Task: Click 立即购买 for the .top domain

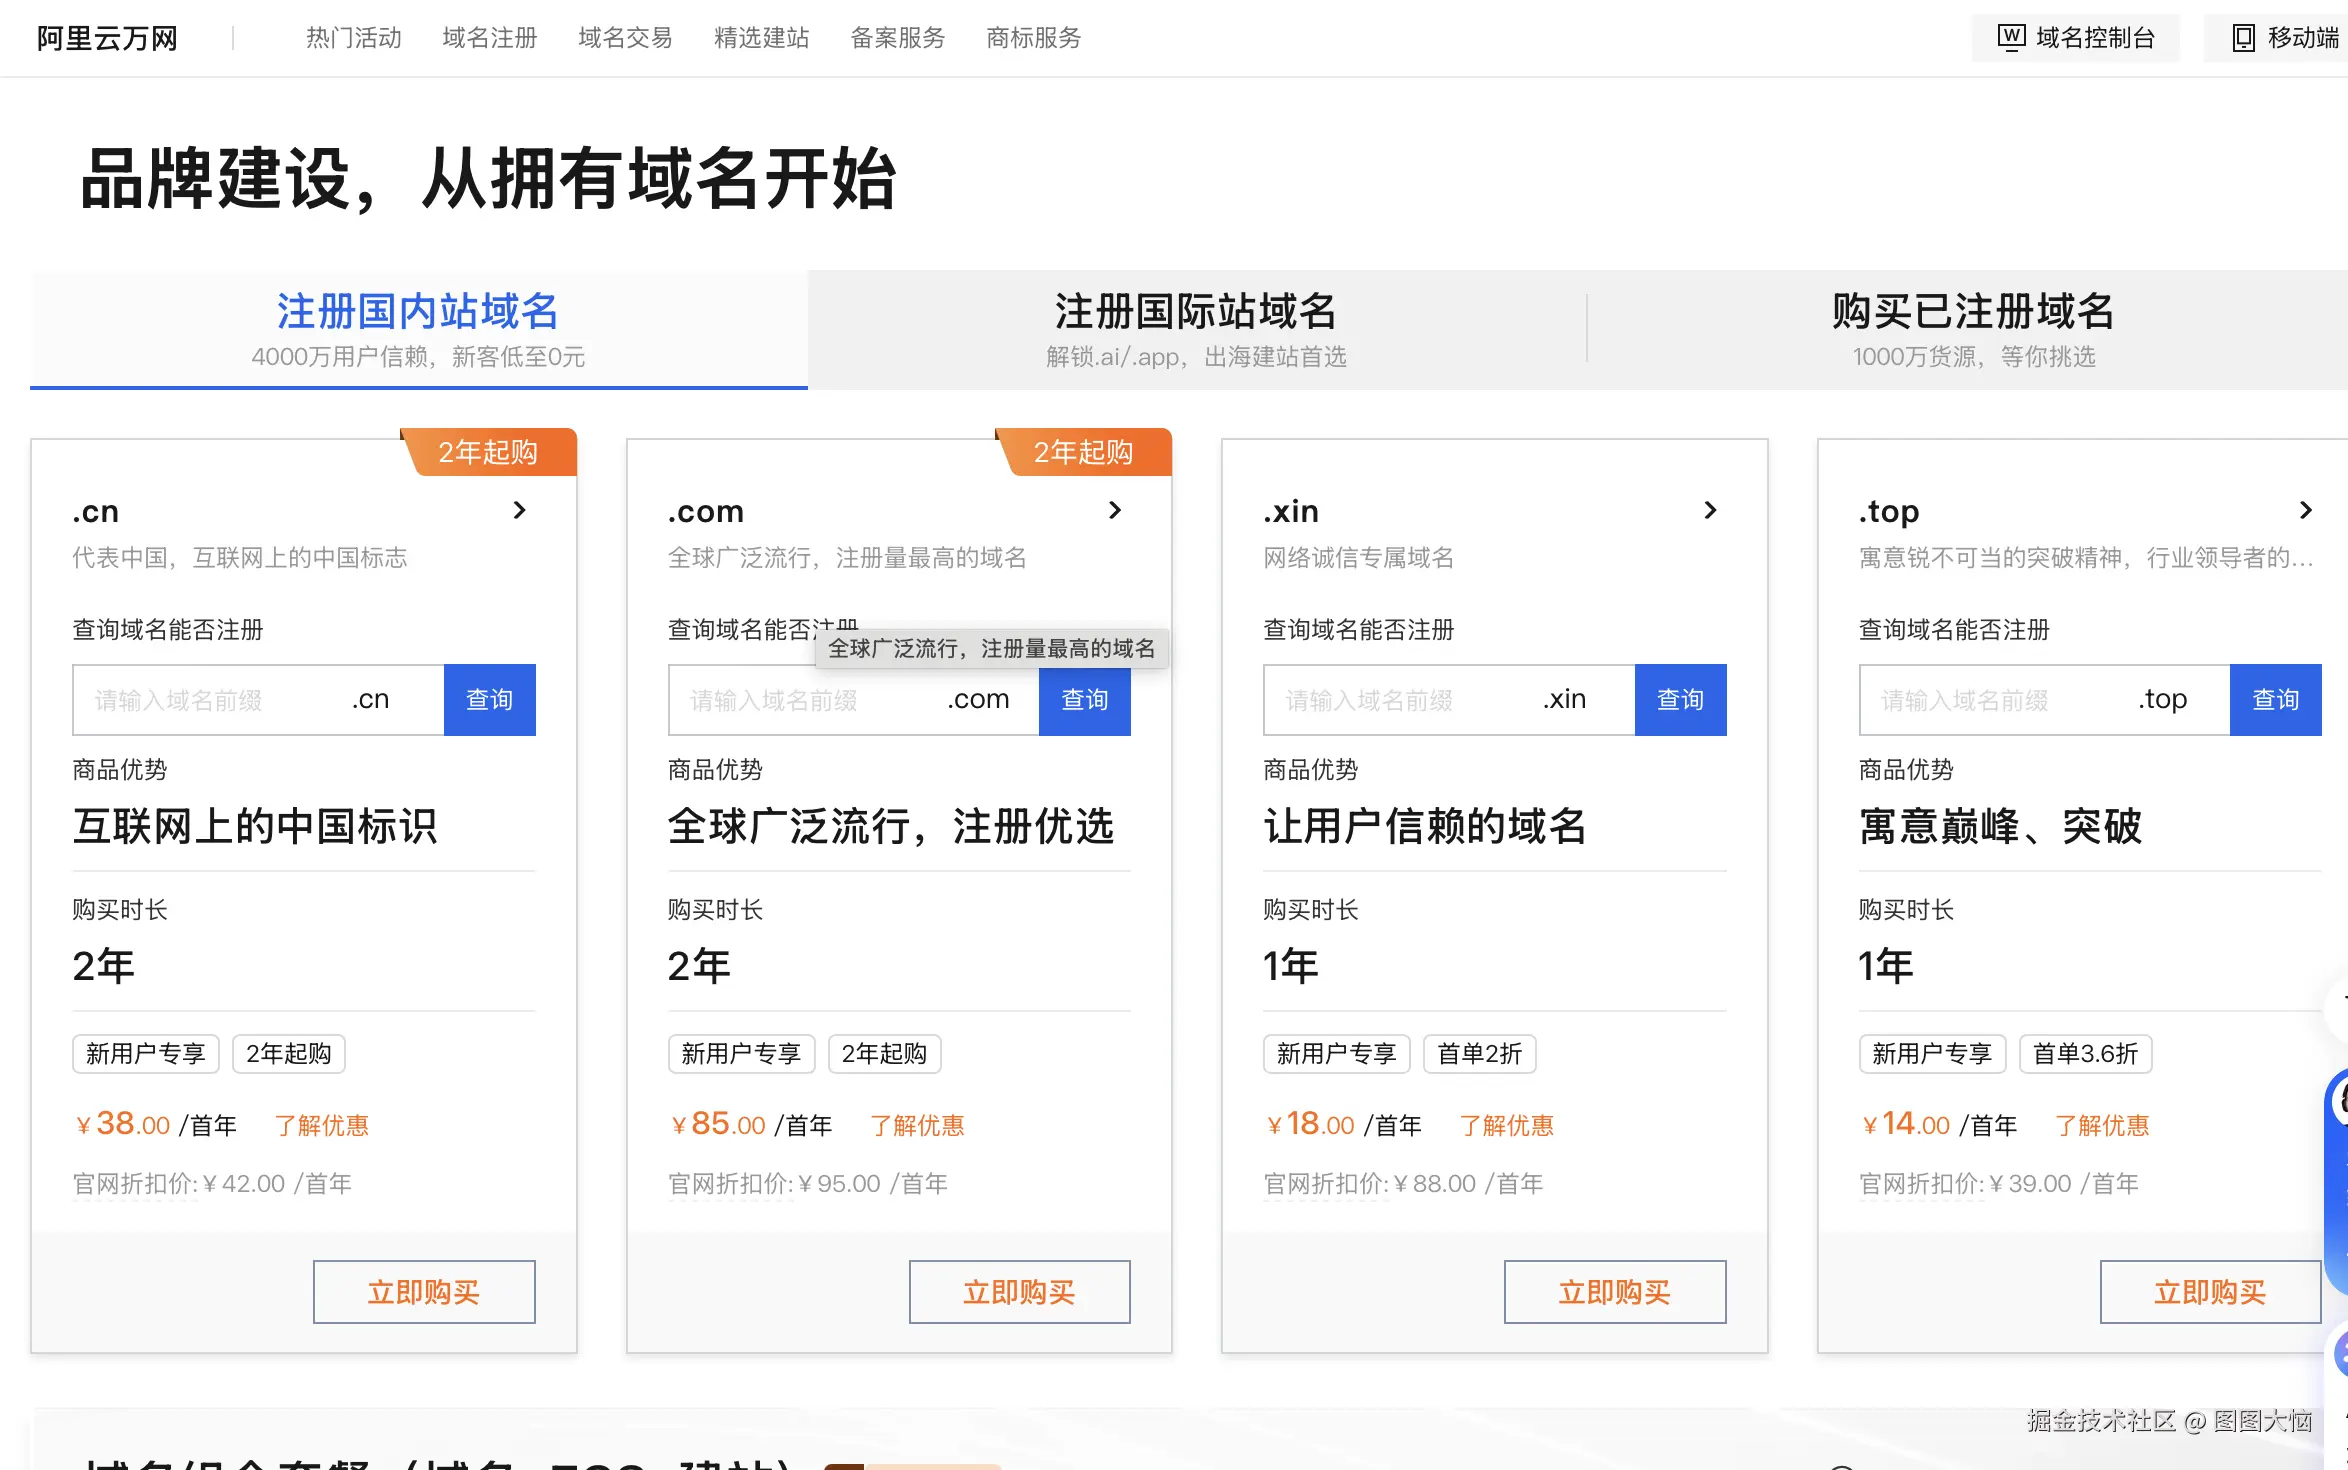Action: point(2210,1291)
